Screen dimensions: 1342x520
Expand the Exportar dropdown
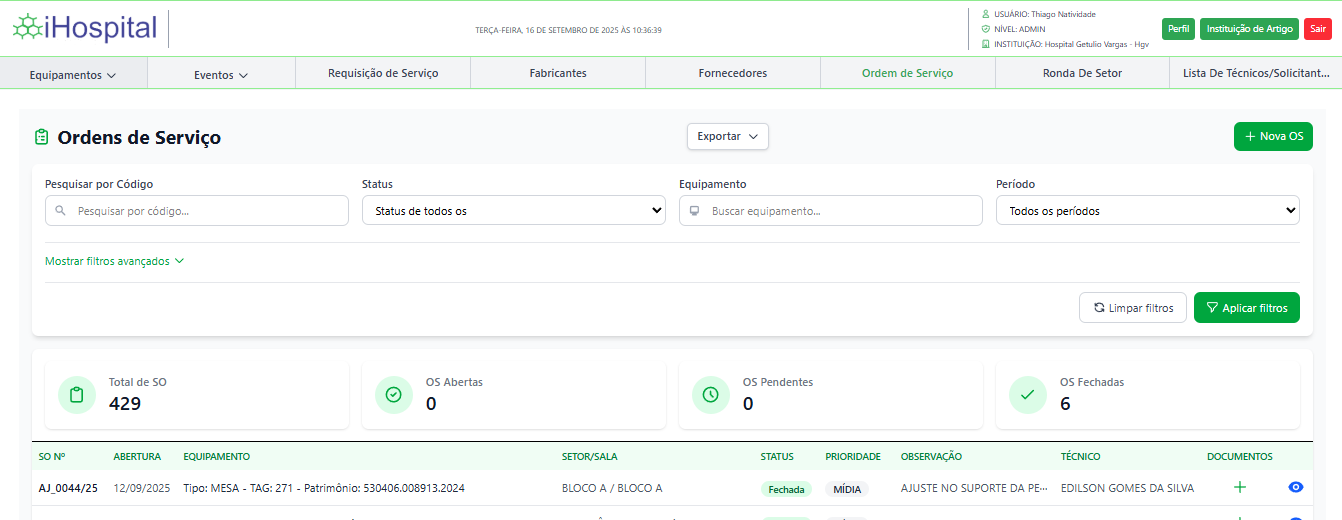point(727,136)
